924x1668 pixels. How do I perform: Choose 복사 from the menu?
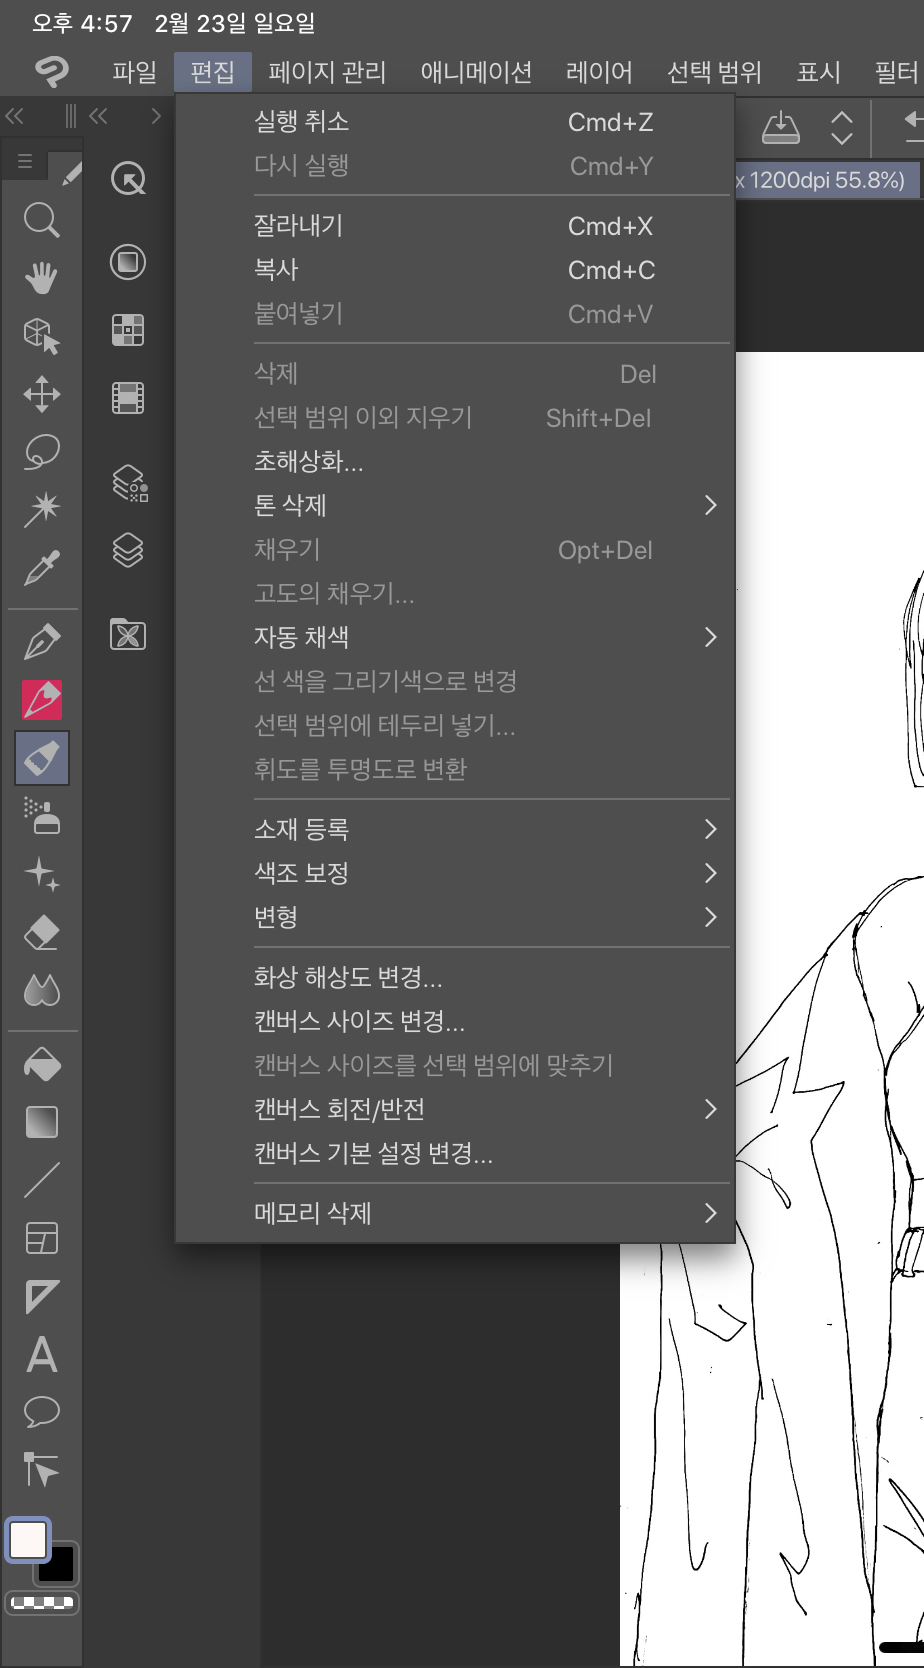click(455, 270)
